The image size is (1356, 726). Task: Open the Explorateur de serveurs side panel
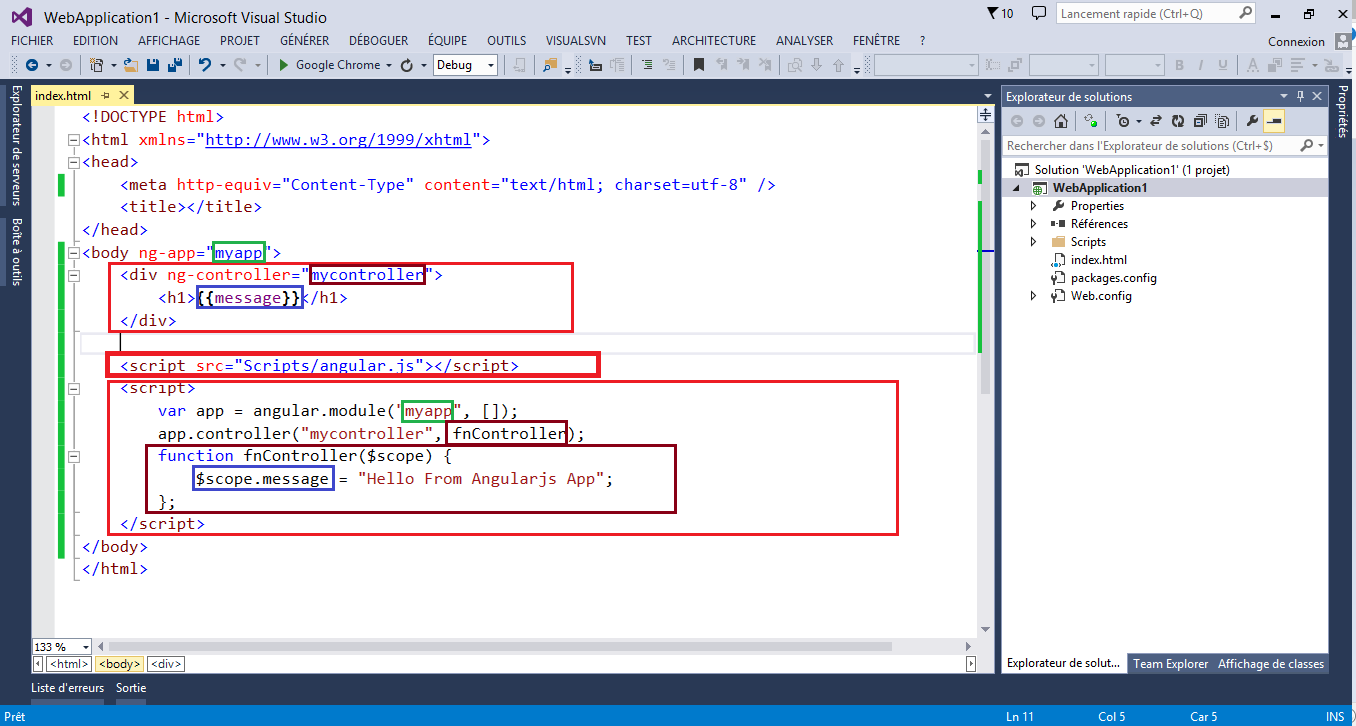(x=15, y=145)
